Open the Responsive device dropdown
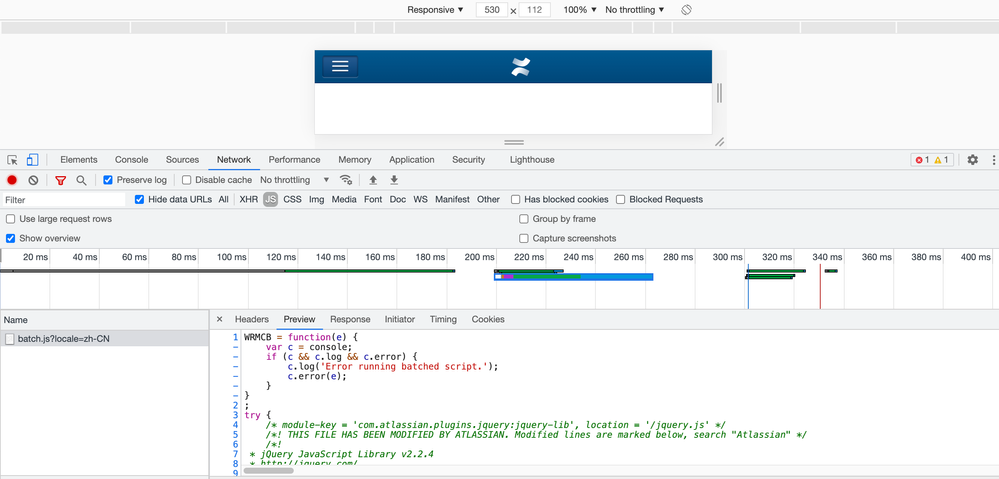This screenshot has width=999, height=479. coord(435,10)
